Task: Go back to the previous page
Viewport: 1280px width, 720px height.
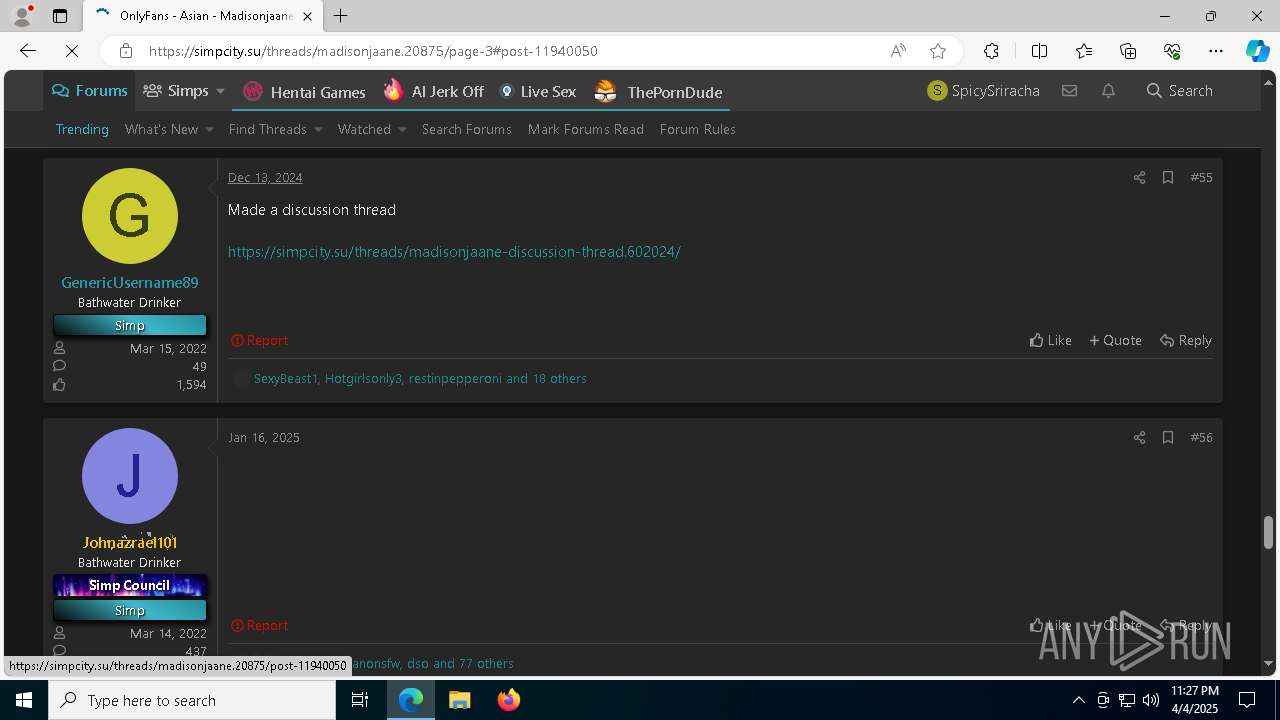Action: point(28,51)
